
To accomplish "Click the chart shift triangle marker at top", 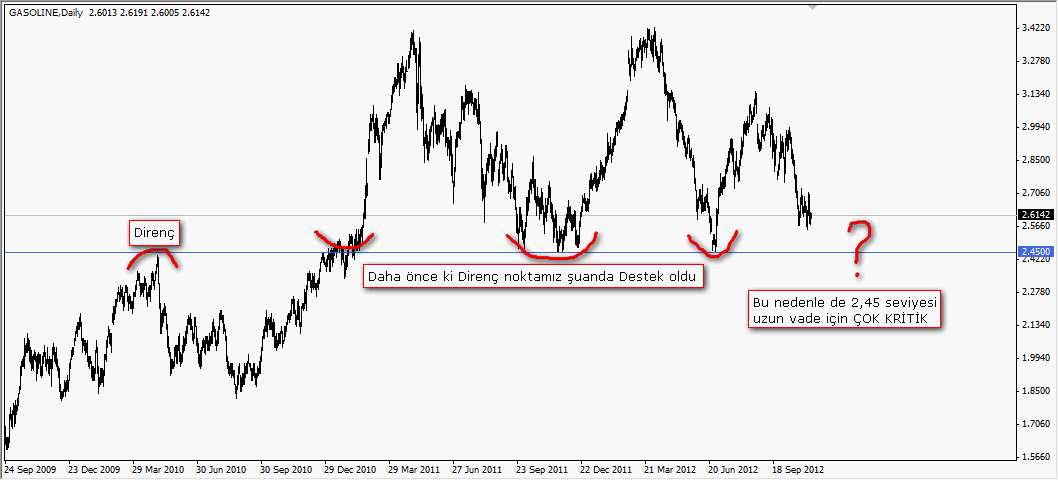I will pyautogui.click(x=814, y=6).
